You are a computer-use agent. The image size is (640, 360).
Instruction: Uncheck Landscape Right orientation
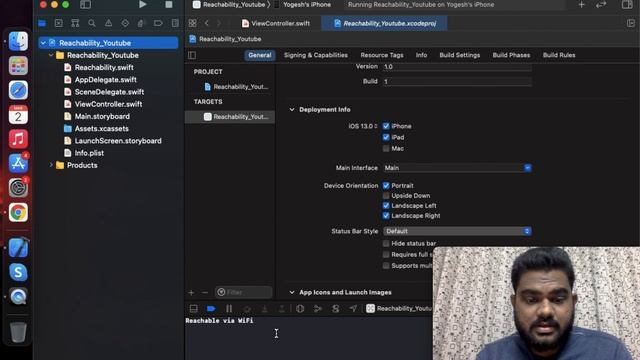(386, 216)
